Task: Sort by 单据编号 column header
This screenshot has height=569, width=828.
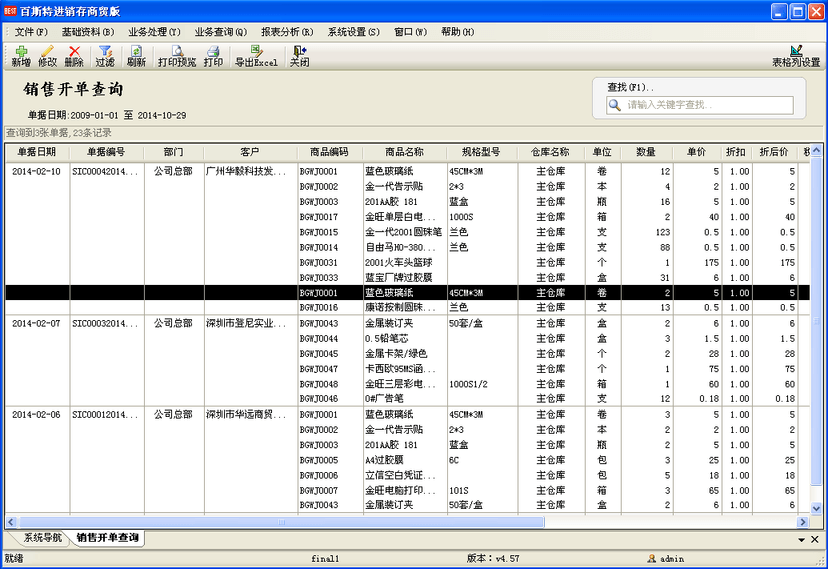Action: click(x=106, y=152)
